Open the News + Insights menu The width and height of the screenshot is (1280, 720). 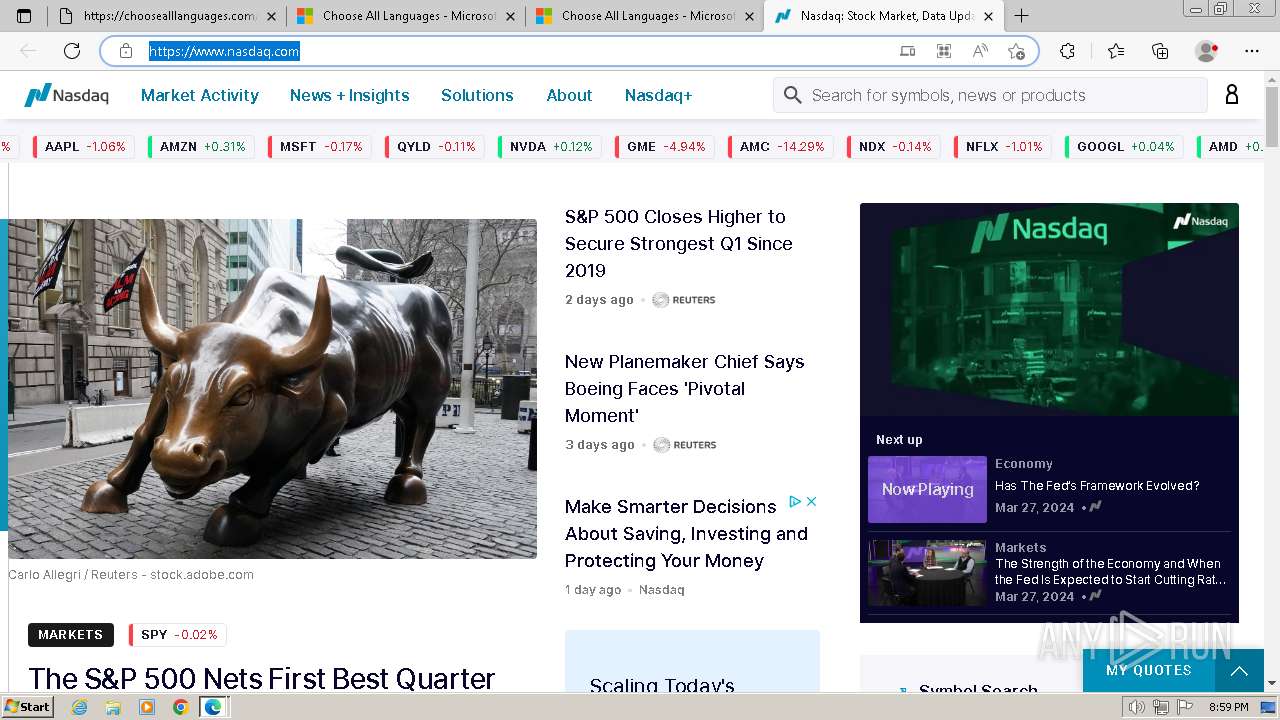(350, 95)
